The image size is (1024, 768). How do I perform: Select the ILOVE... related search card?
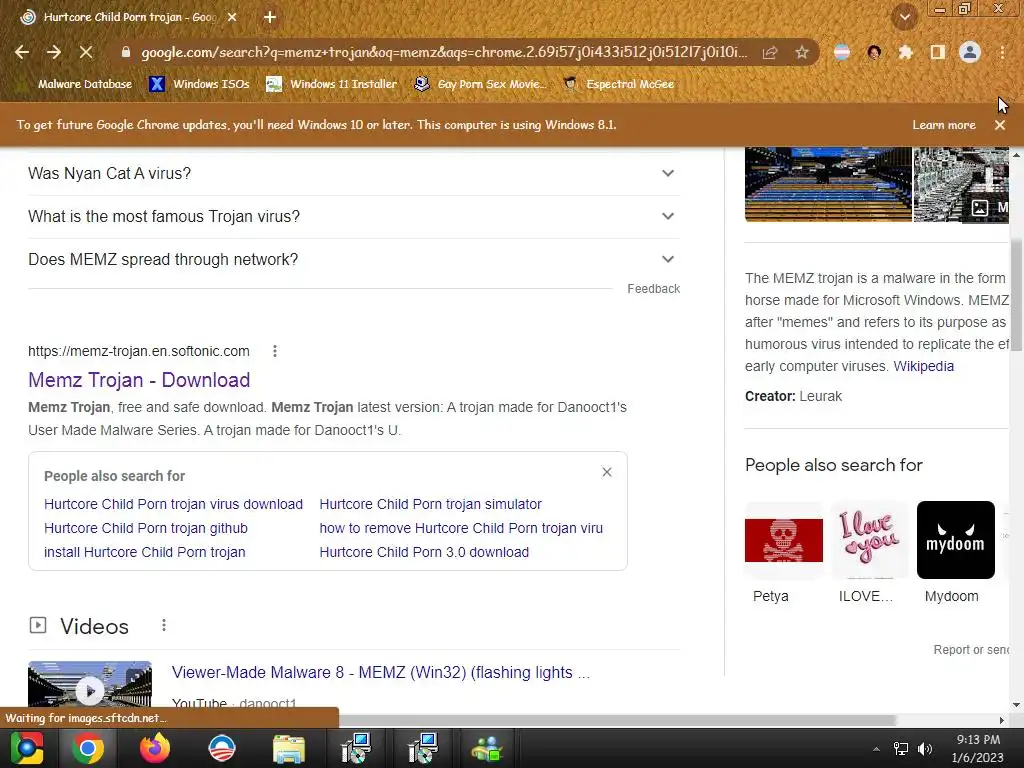[869, 553]
